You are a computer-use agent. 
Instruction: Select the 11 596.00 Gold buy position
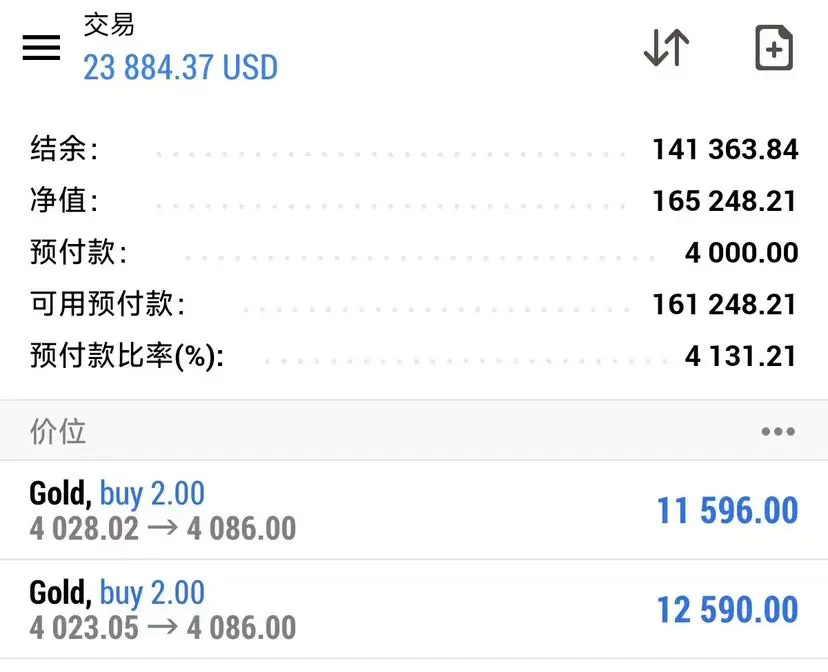point(414,510)
